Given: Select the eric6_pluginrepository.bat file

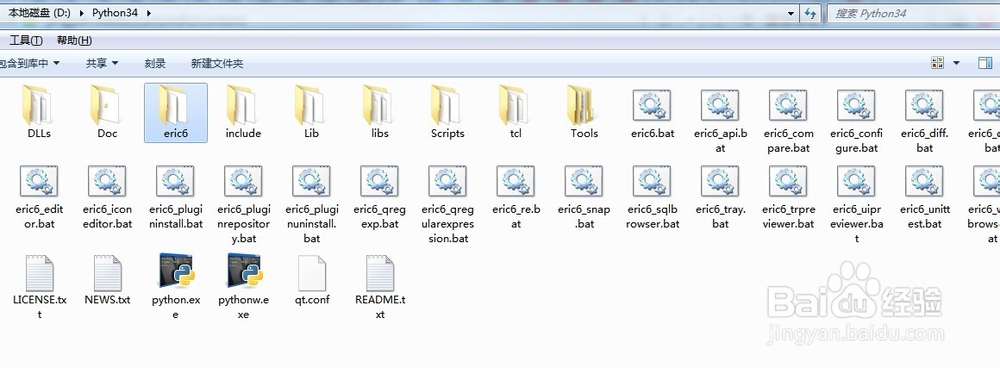Looking at the screenshot, I should click(x=243, y=204).
